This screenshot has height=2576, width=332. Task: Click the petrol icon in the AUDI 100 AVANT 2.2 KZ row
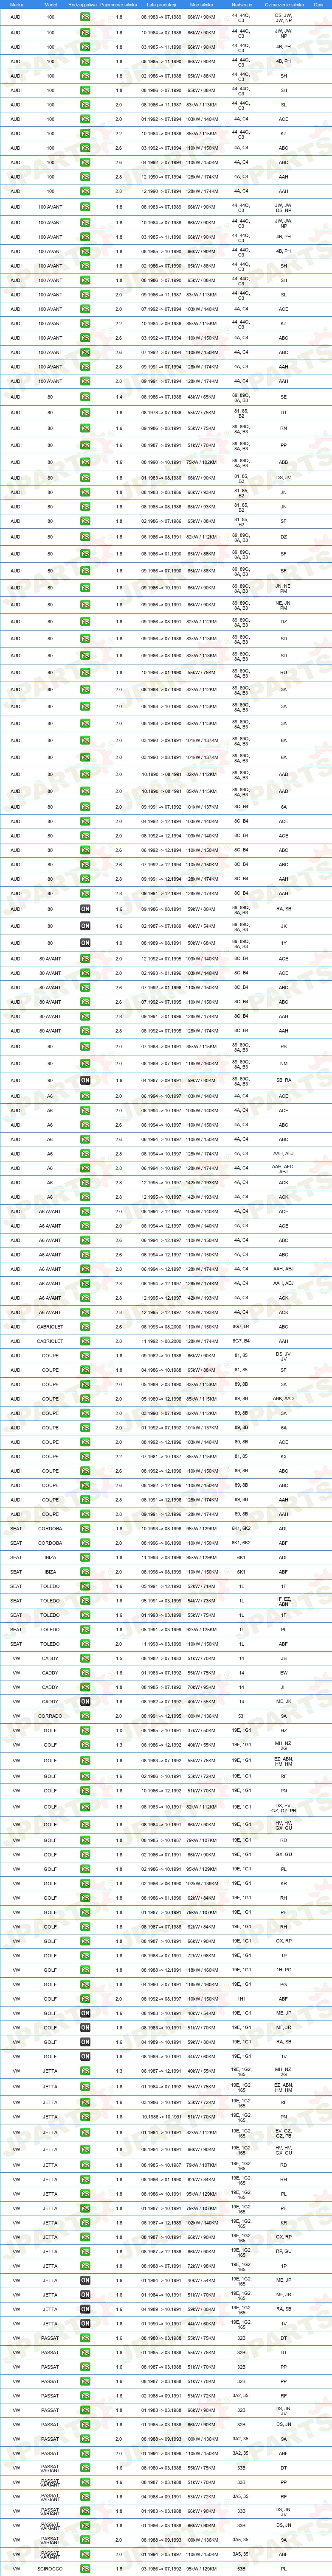pyautogui.click(x=85, y=323)
